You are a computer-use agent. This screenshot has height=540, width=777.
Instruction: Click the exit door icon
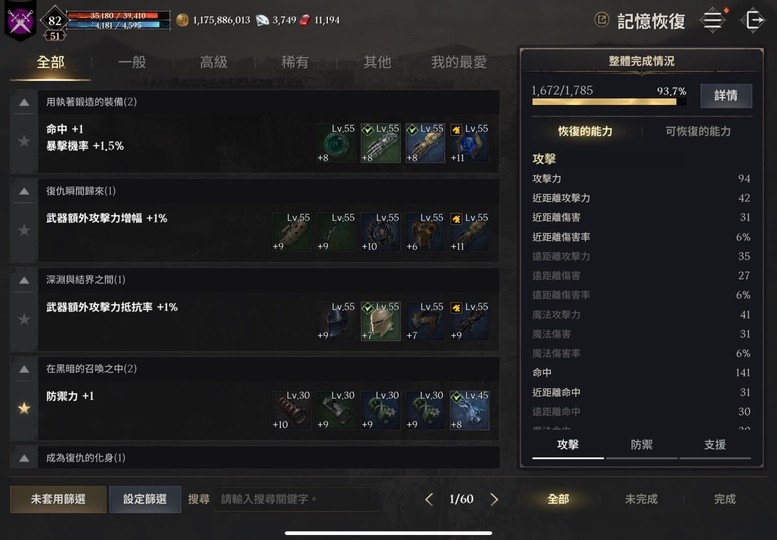click(753, 20)
